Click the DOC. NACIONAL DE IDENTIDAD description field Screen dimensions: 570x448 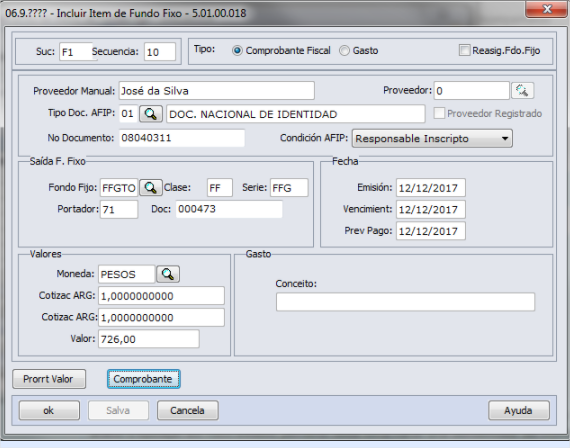[296, 114]
